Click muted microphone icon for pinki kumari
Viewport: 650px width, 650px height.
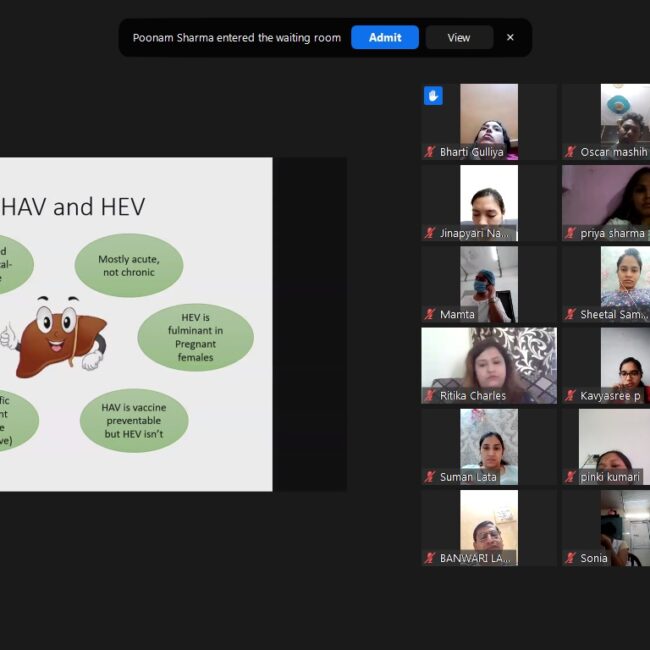tap(570, 477)
